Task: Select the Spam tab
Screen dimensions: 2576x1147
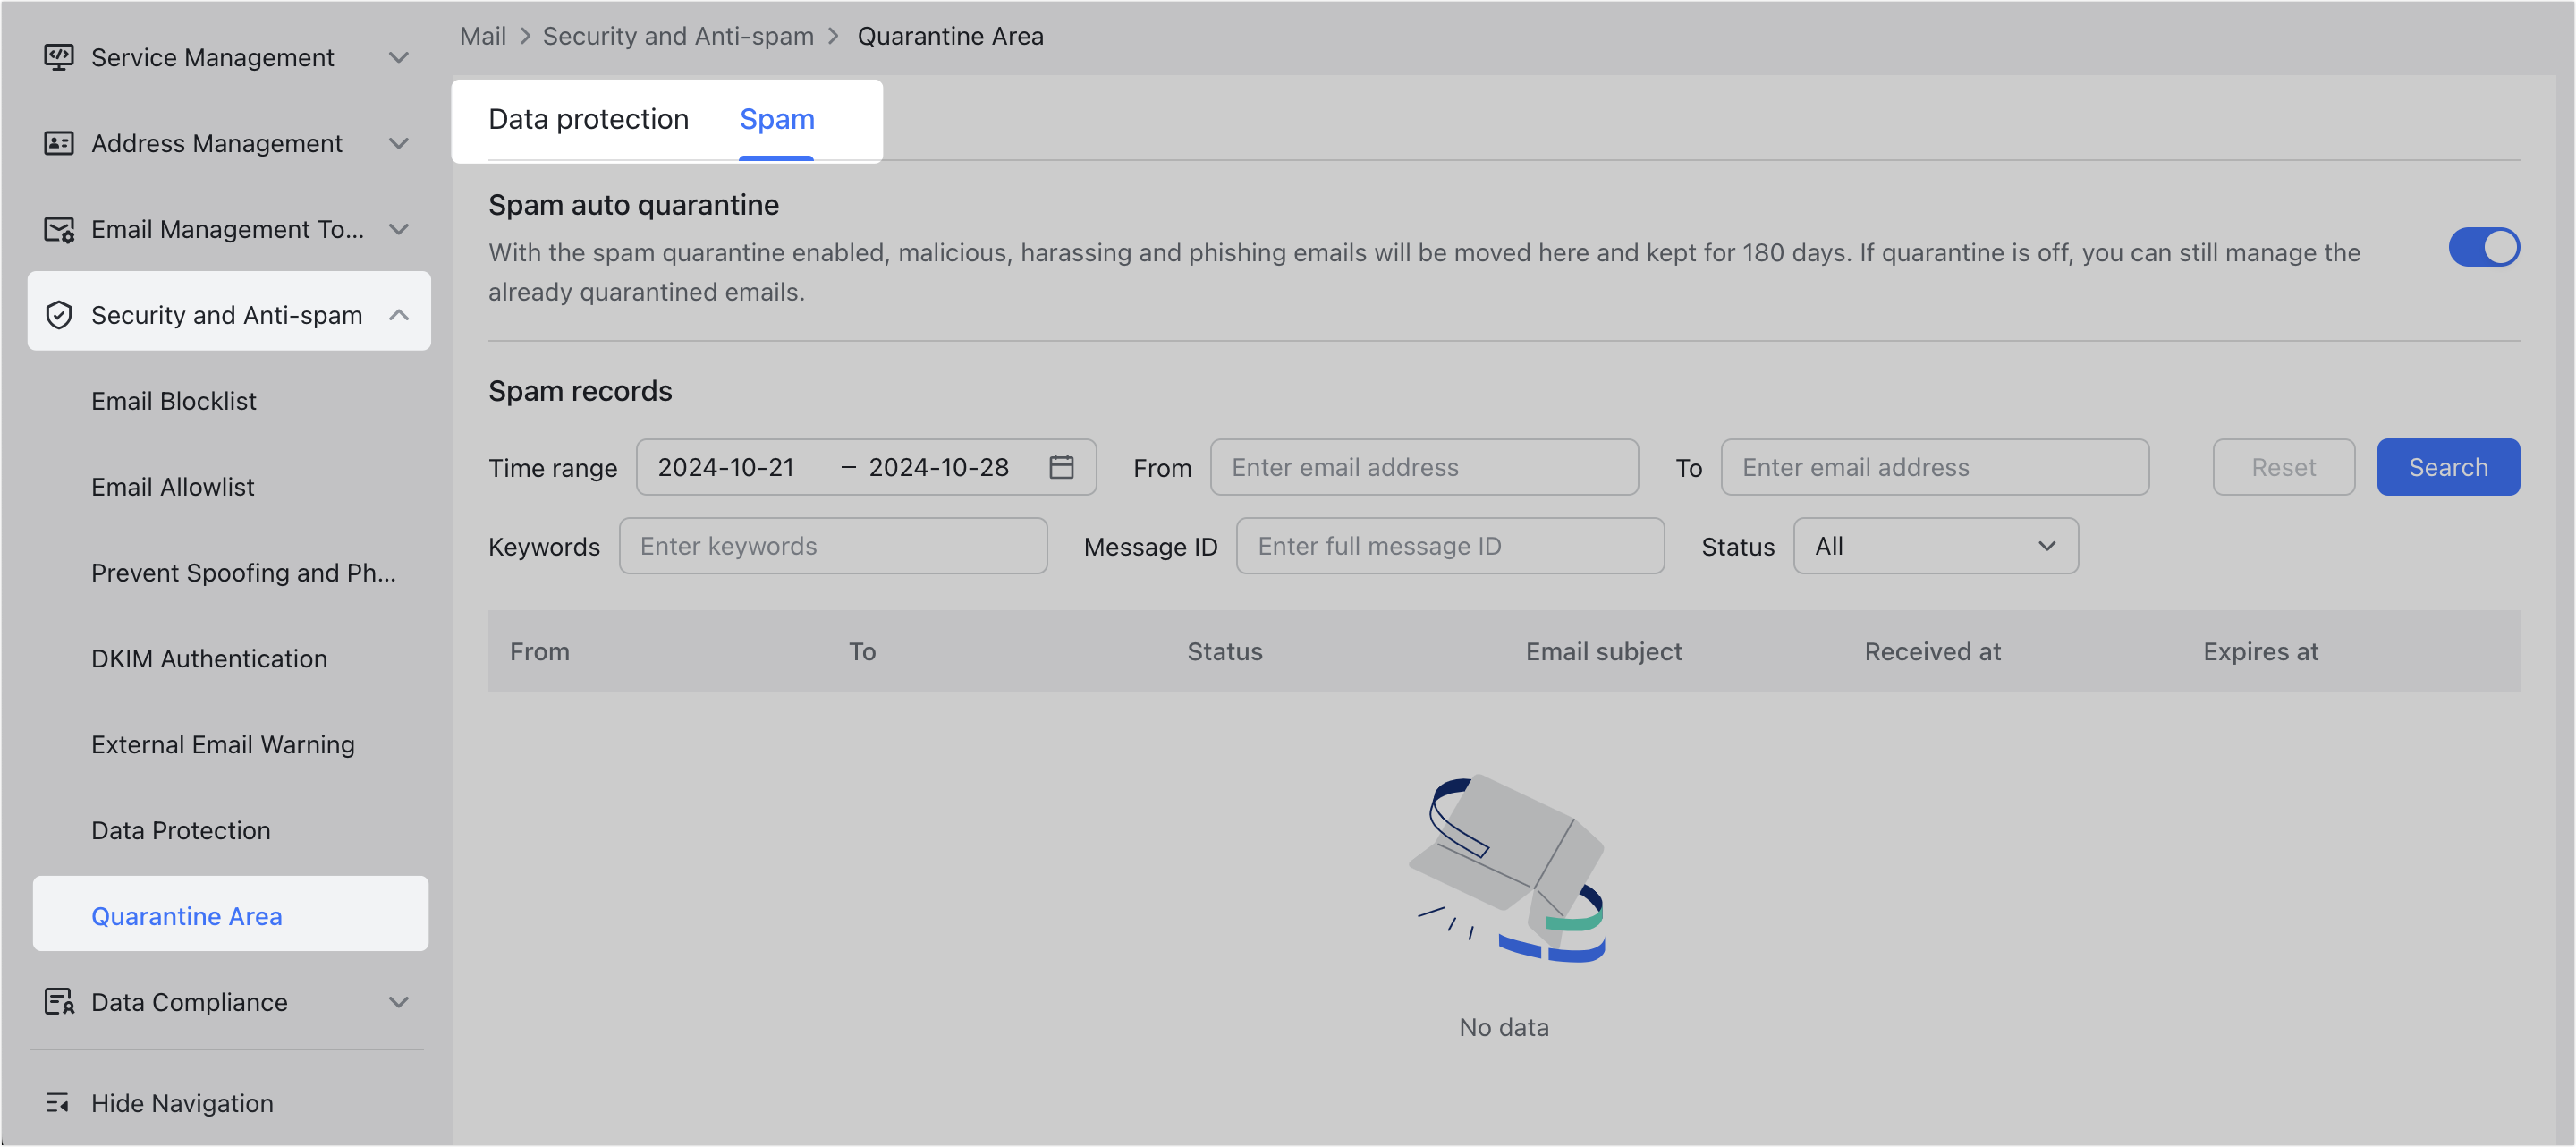Action: [x=777, y=119]
